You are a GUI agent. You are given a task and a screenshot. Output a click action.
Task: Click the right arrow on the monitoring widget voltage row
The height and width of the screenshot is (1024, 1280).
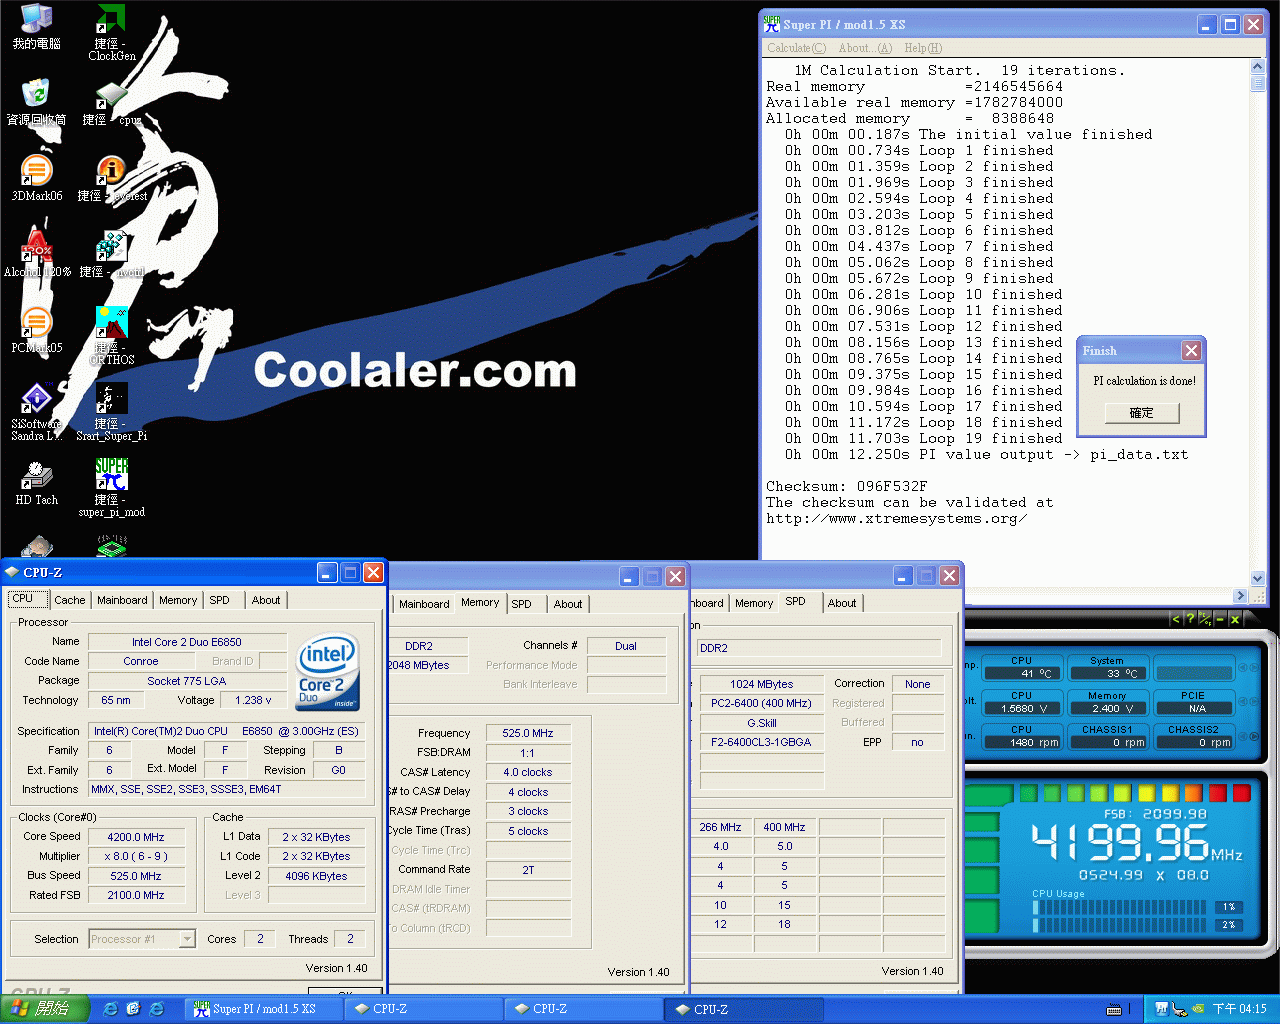(1256, 701)
